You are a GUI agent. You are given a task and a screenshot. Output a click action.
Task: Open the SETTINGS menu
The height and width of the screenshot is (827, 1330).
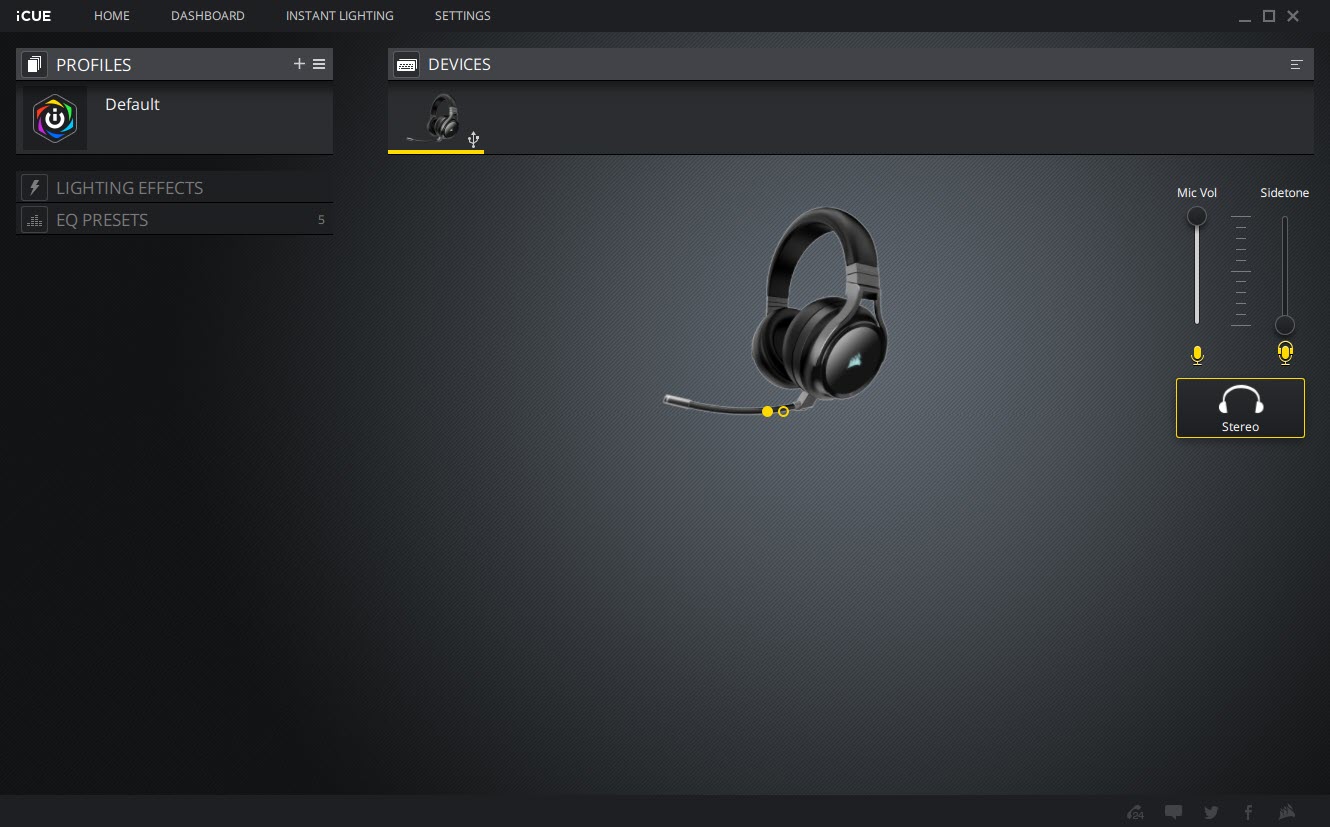[463, 16]
